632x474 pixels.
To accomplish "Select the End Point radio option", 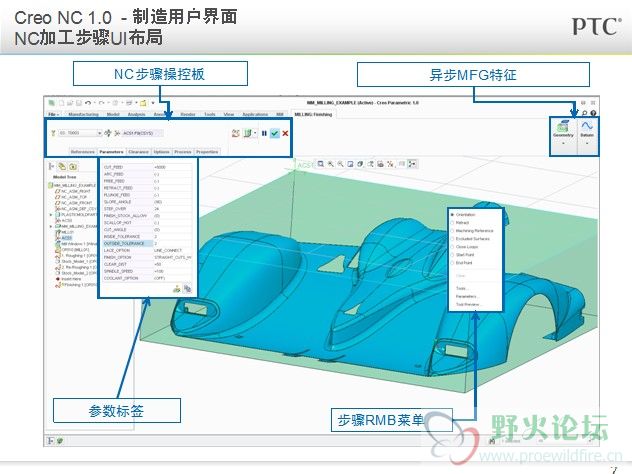I will (462, 263).
